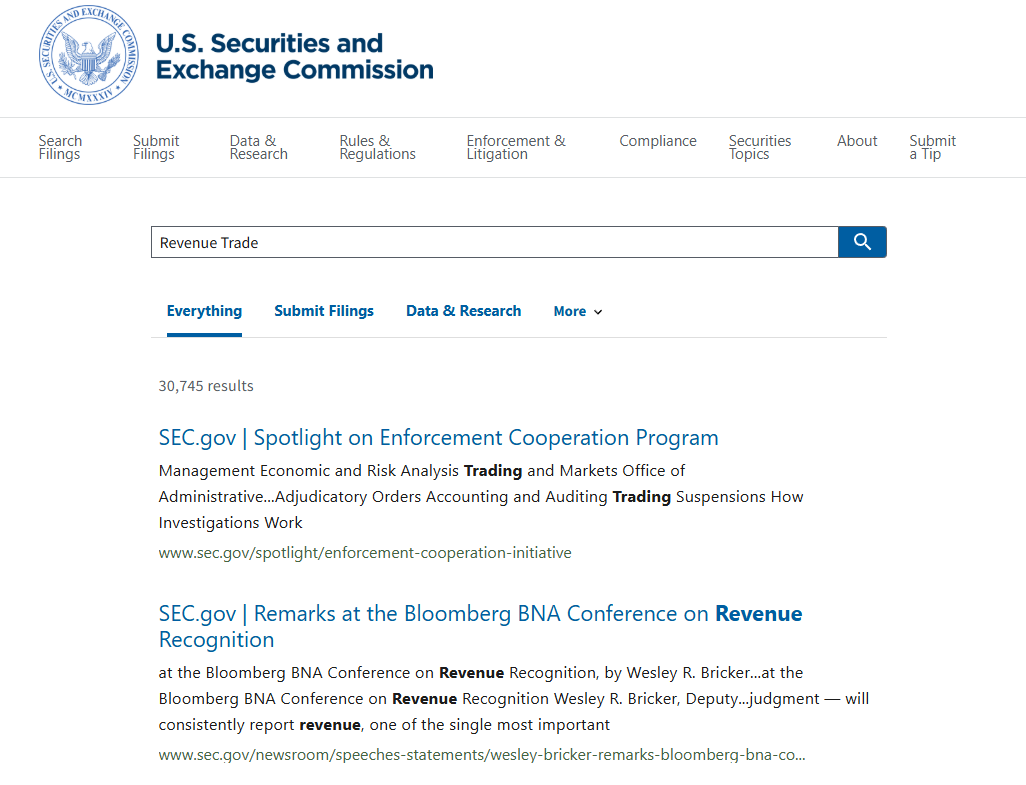Screen dimensions: 1026x785
Task: Open the About menu
Action: coord(857,141)
